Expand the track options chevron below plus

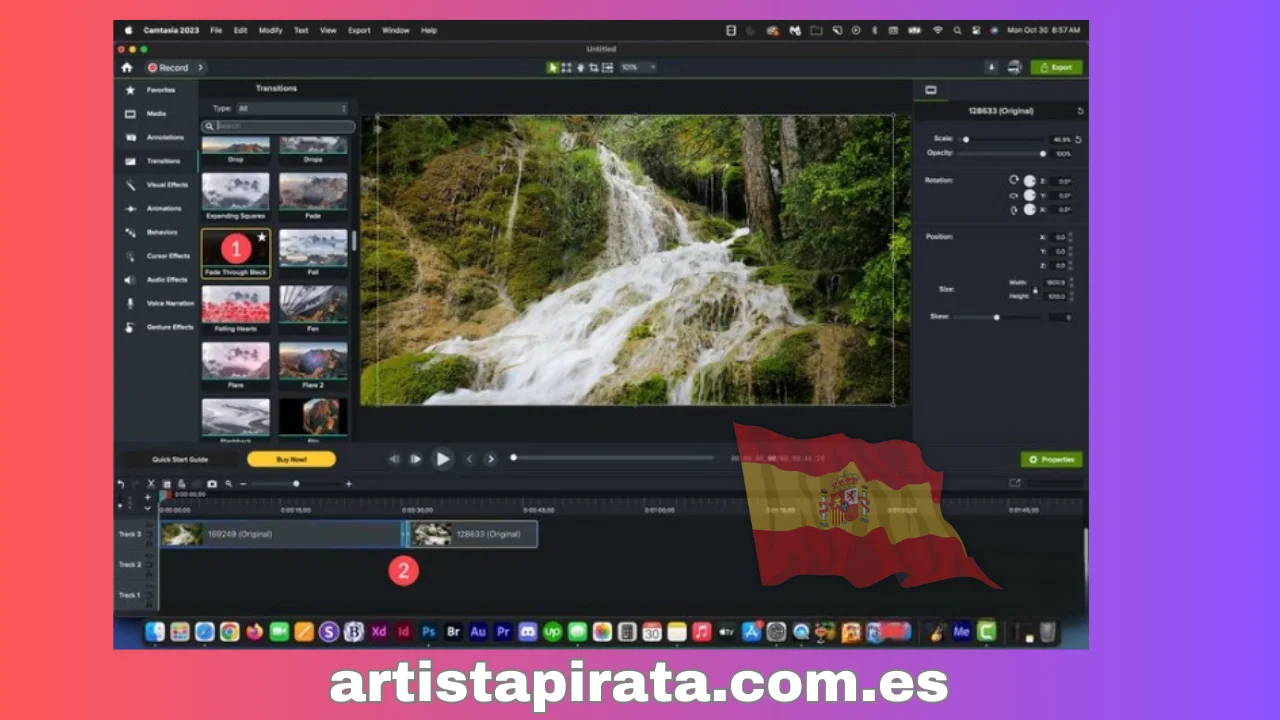pos(148,508)
